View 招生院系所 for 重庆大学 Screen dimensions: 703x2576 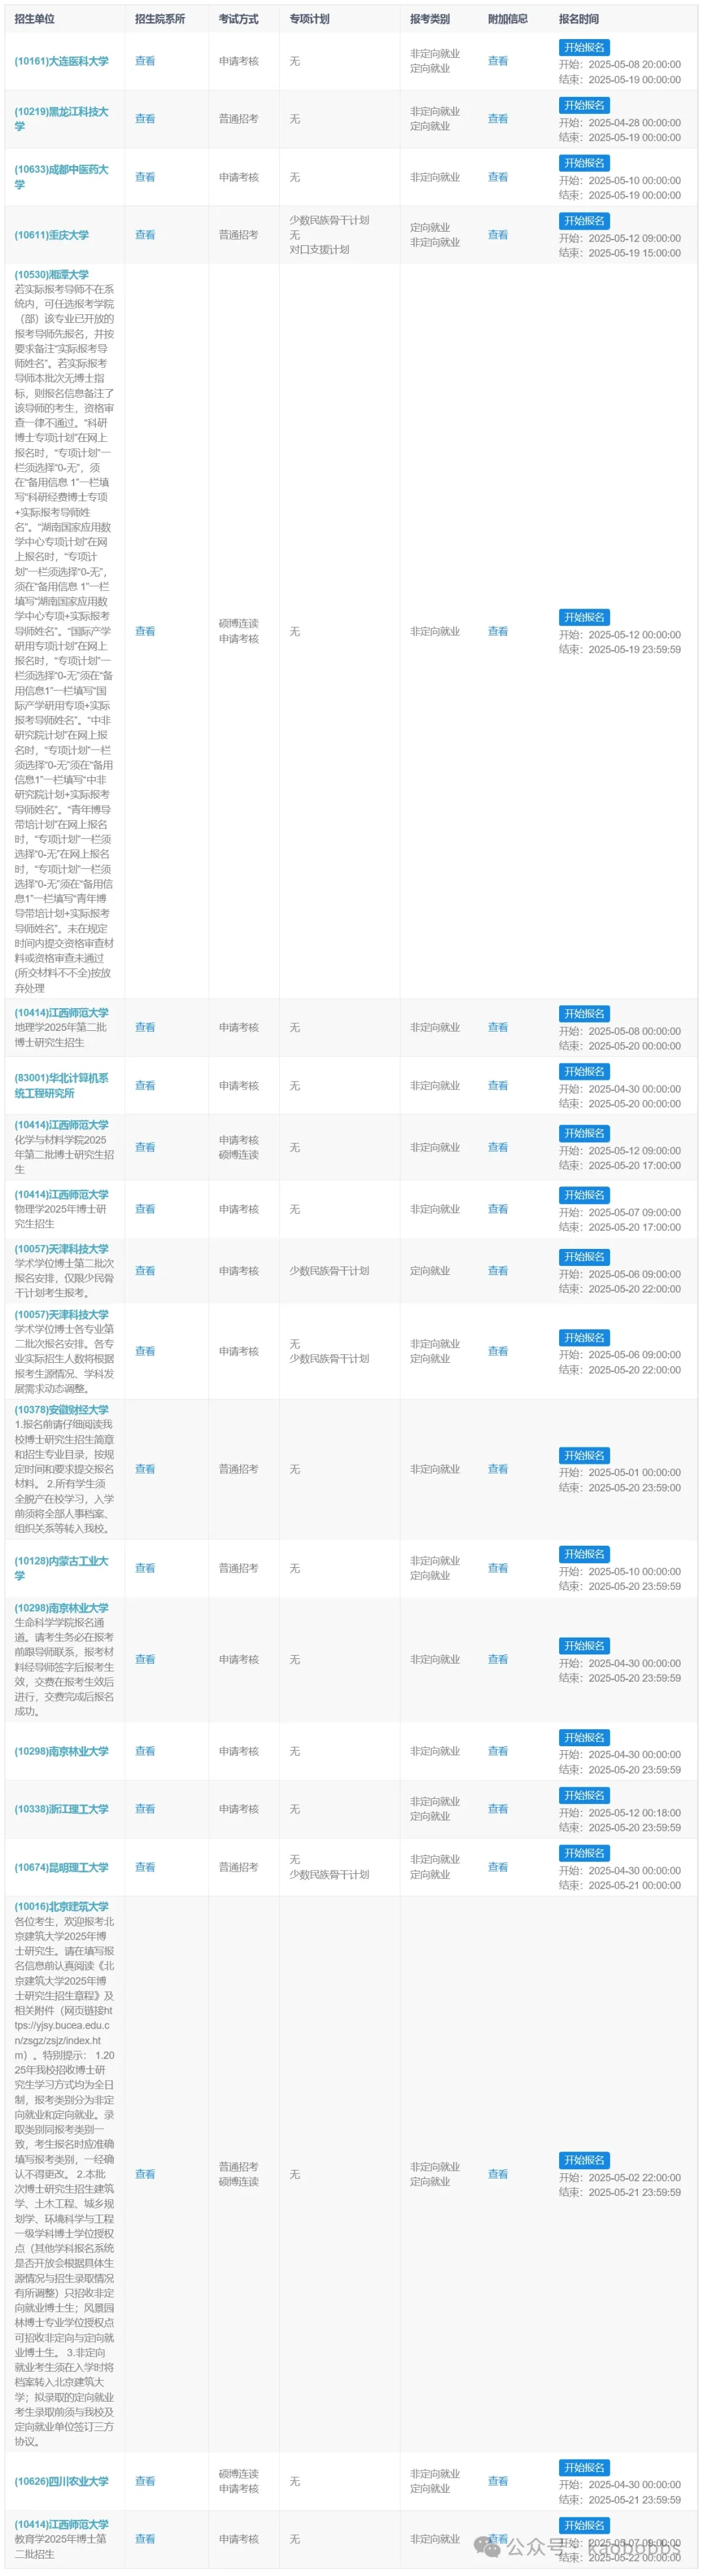tap(145, 235)
